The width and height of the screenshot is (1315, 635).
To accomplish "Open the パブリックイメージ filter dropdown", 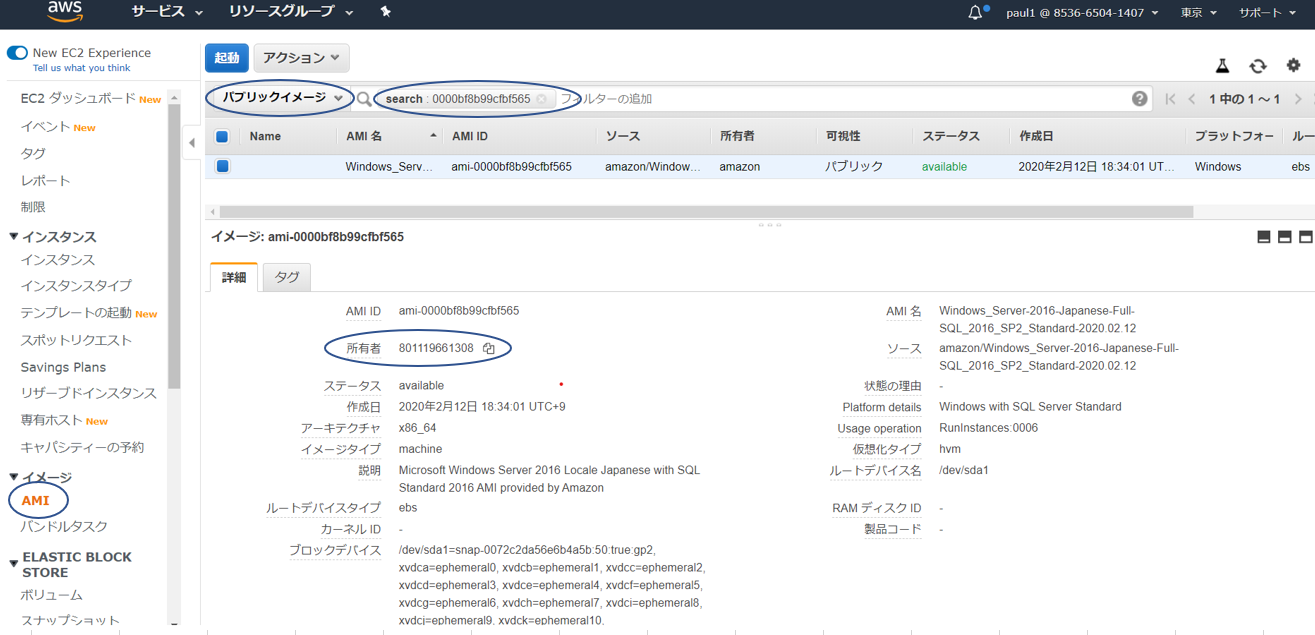I will (x=283, y=98).
